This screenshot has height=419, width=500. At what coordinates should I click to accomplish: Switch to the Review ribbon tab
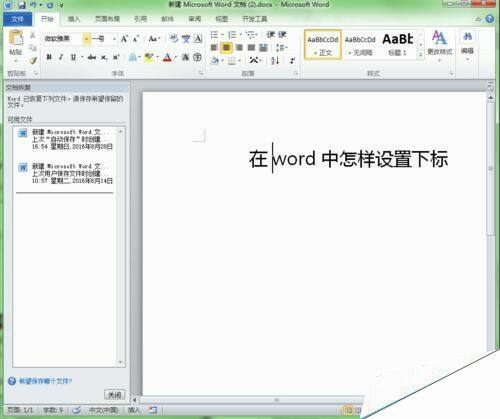[195, 19]
